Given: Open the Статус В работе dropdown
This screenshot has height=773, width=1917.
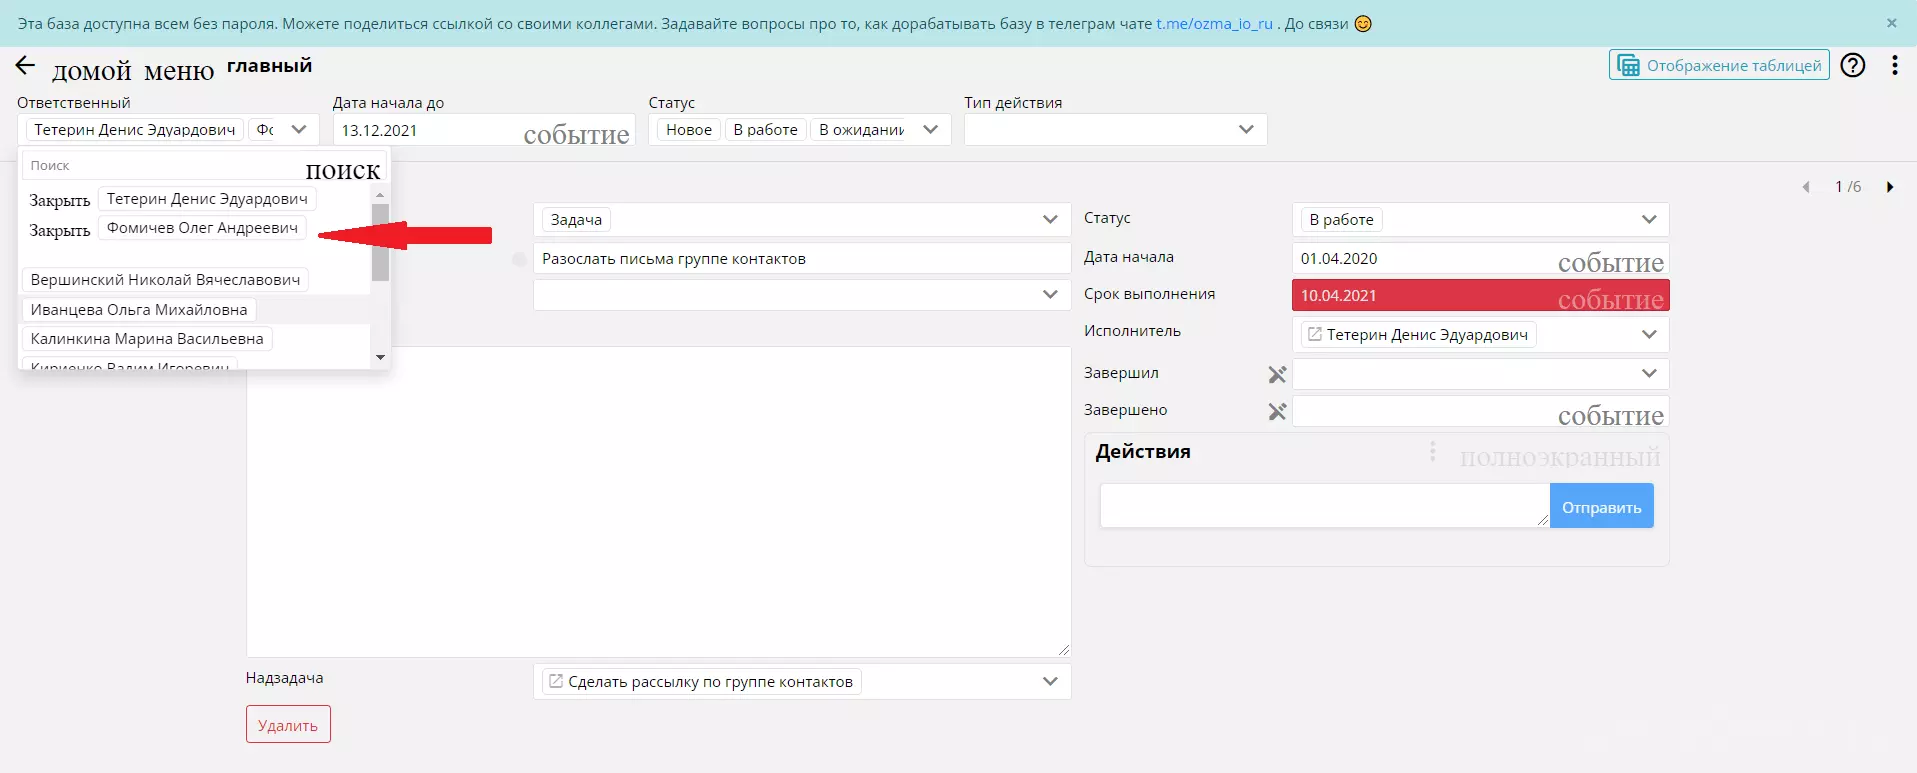Looking at the screenshot, I should pyautogui.click(x=1480, y=219).
